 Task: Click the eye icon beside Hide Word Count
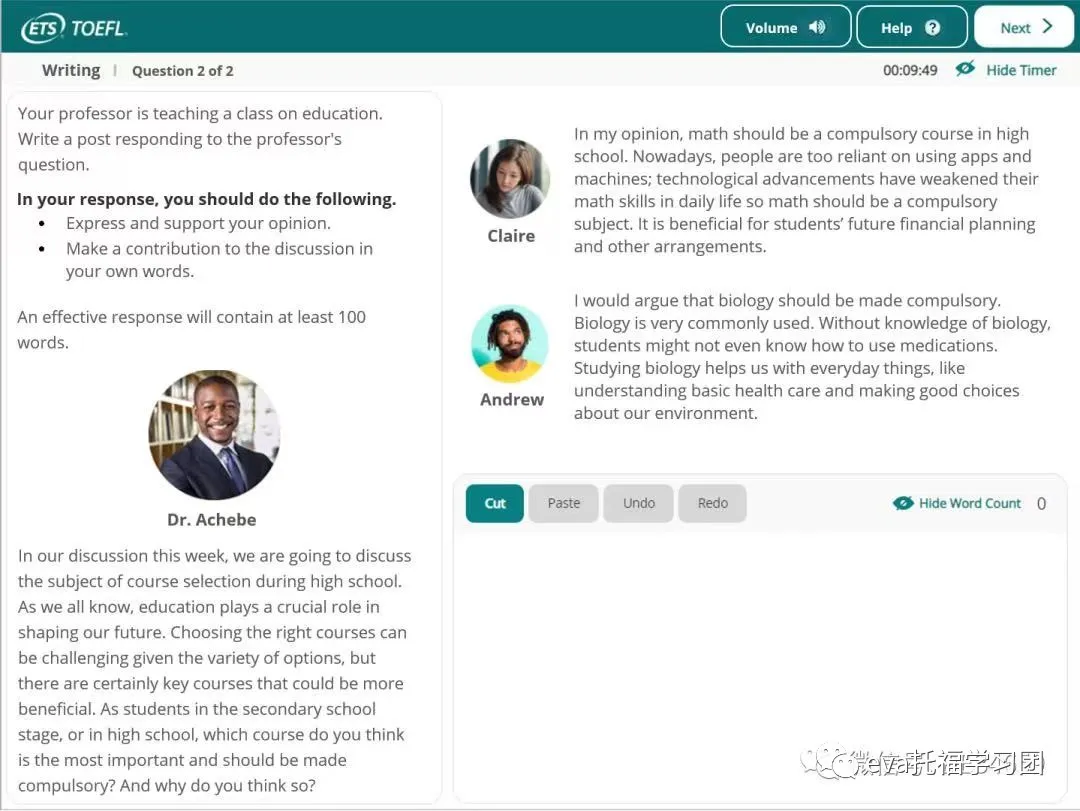903,503
